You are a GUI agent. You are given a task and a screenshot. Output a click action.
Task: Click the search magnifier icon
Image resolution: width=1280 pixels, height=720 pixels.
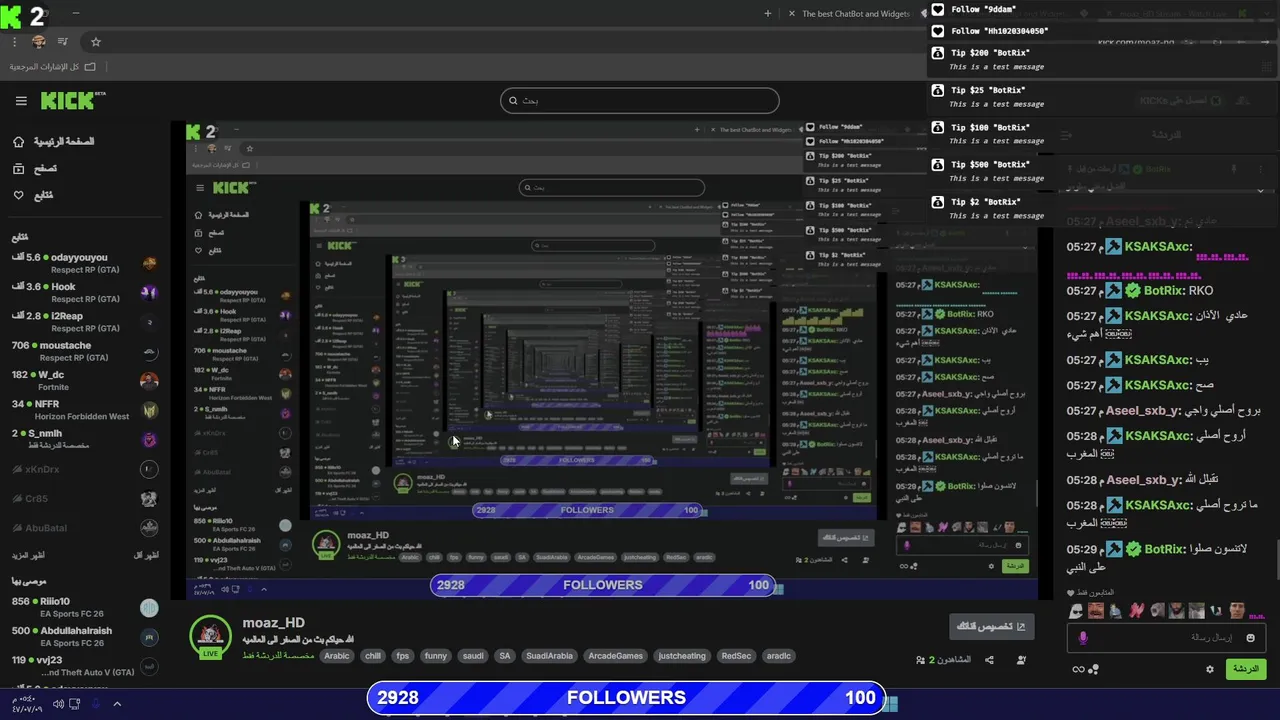tap(514, 100)
